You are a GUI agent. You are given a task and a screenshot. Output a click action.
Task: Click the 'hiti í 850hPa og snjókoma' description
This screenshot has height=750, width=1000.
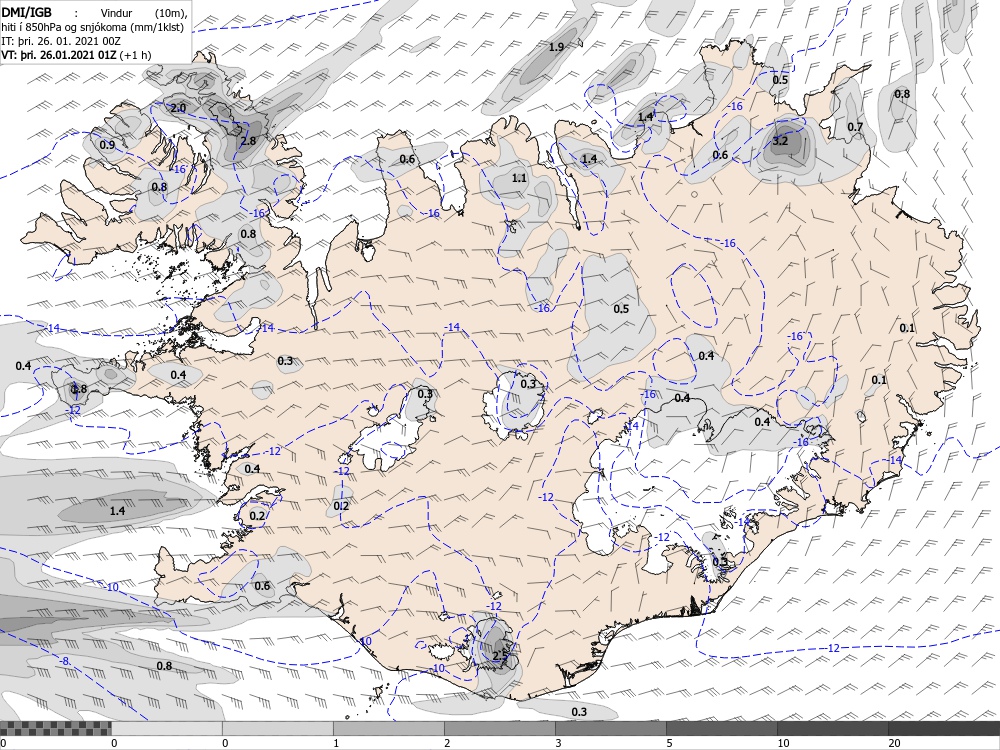point(92,28)
